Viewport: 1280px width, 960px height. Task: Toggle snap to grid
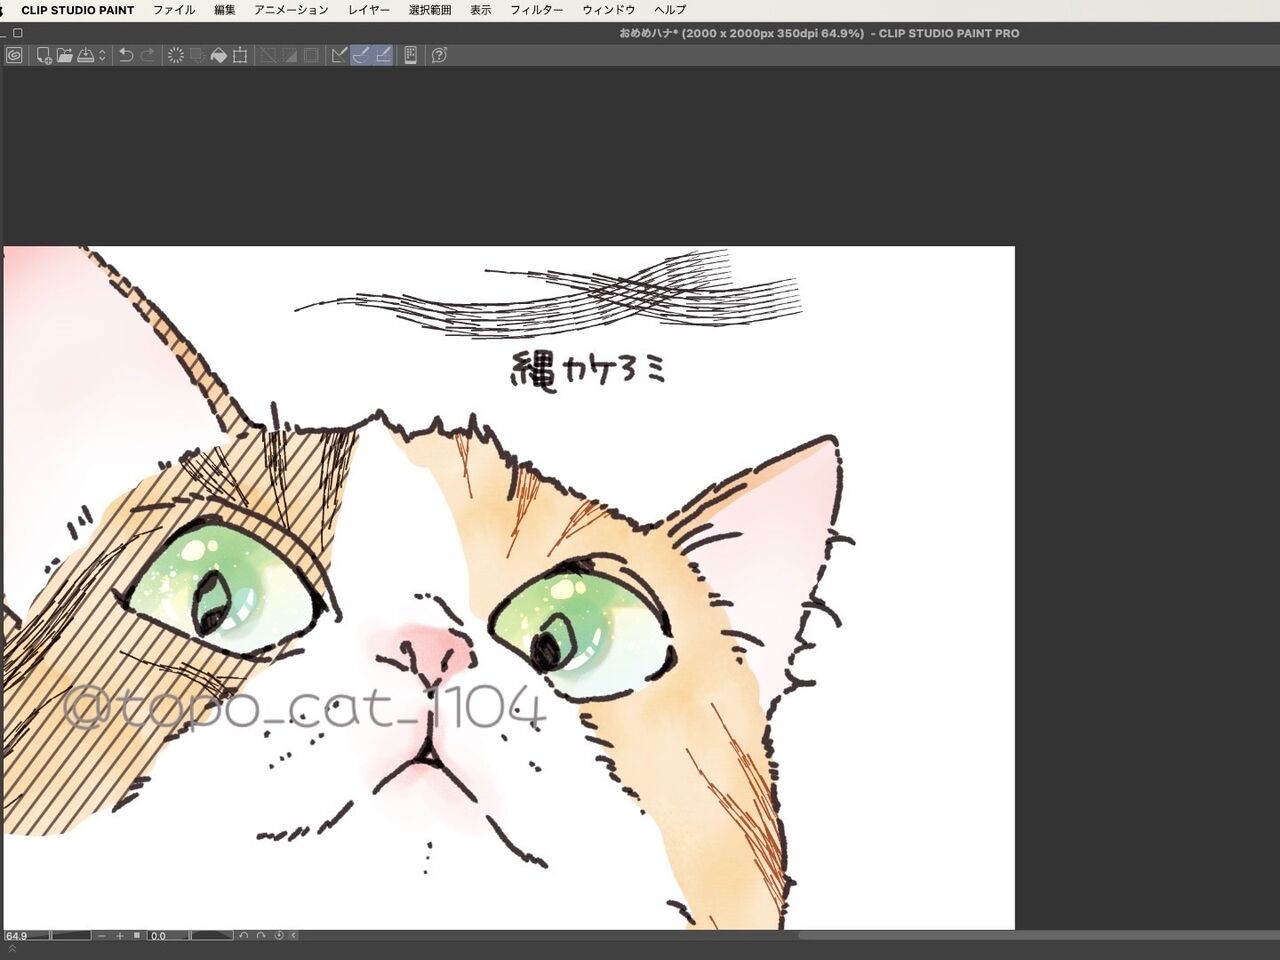[x=382, y=55]
